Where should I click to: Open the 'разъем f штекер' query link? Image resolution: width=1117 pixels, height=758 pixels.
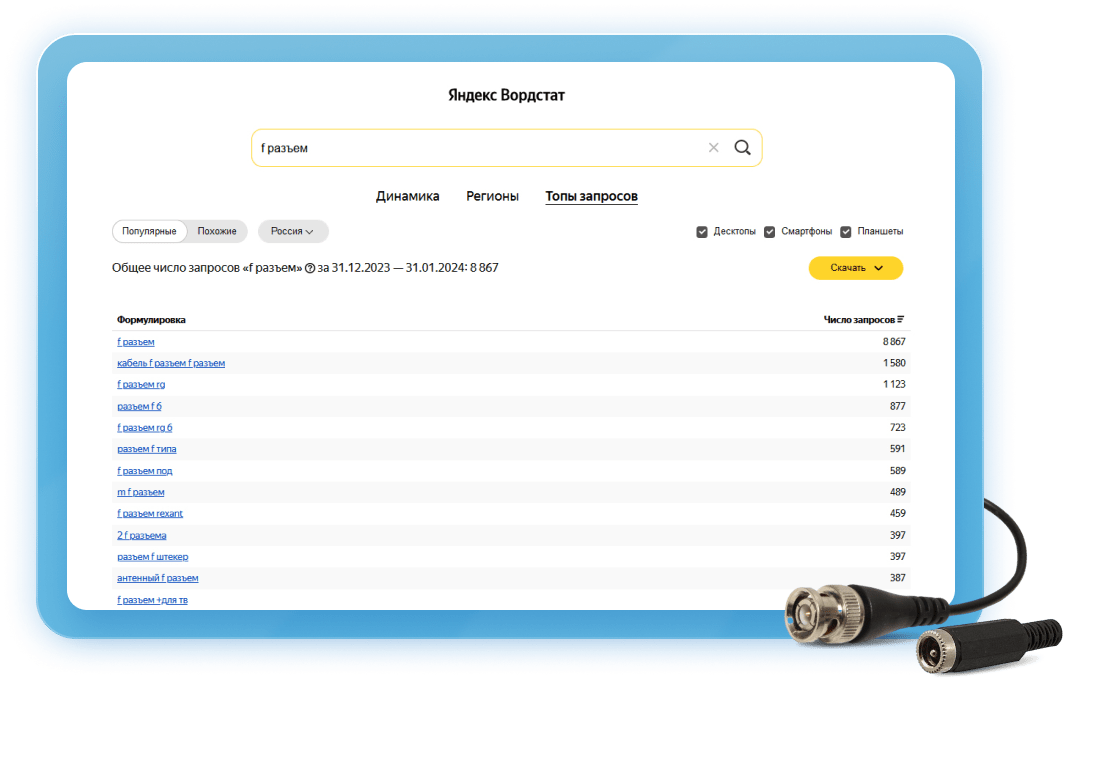pyautogui.click(x=152, y=556)
